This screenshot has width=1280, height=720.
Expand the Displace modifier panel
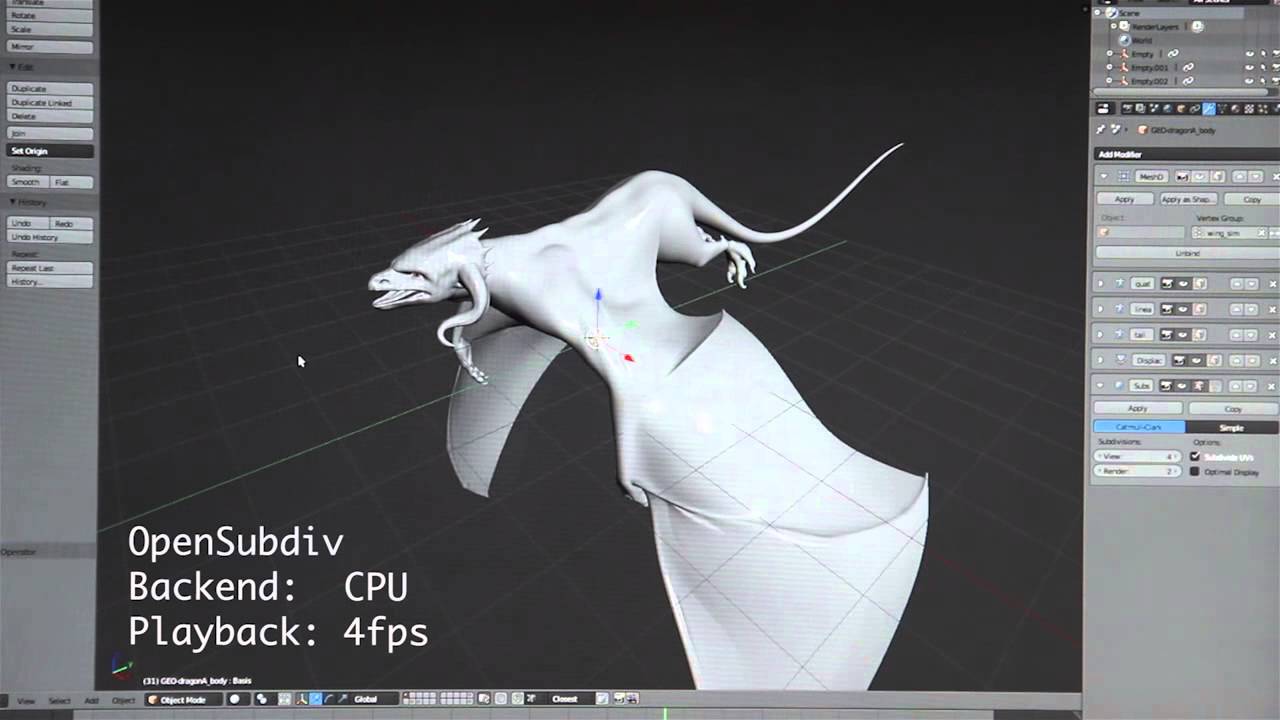pos(1101,360)
